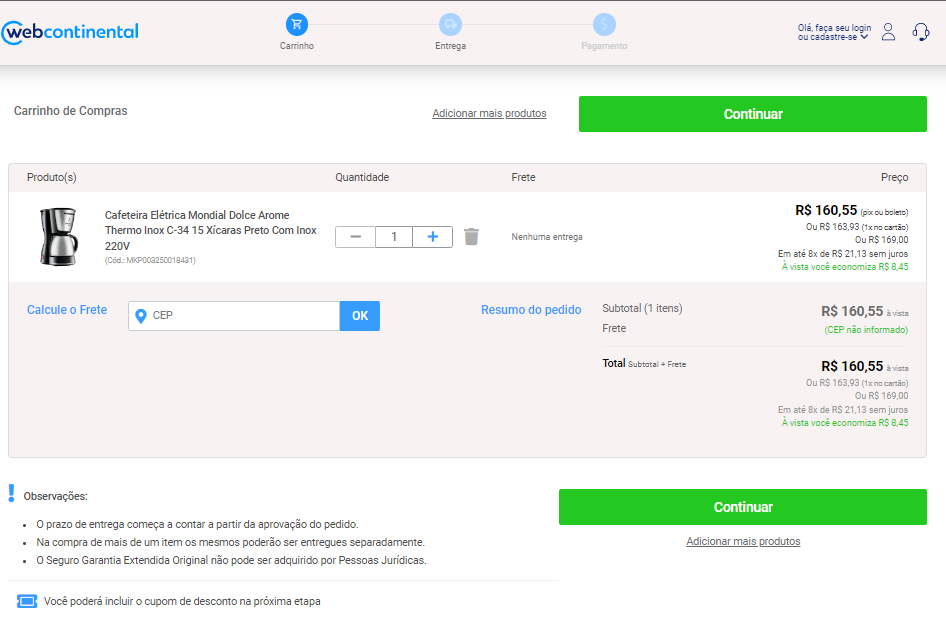The width and height of the screenshot is (946, 629).
Task: Click the Subtotal (1 itens) label
Action: point(642,308)
